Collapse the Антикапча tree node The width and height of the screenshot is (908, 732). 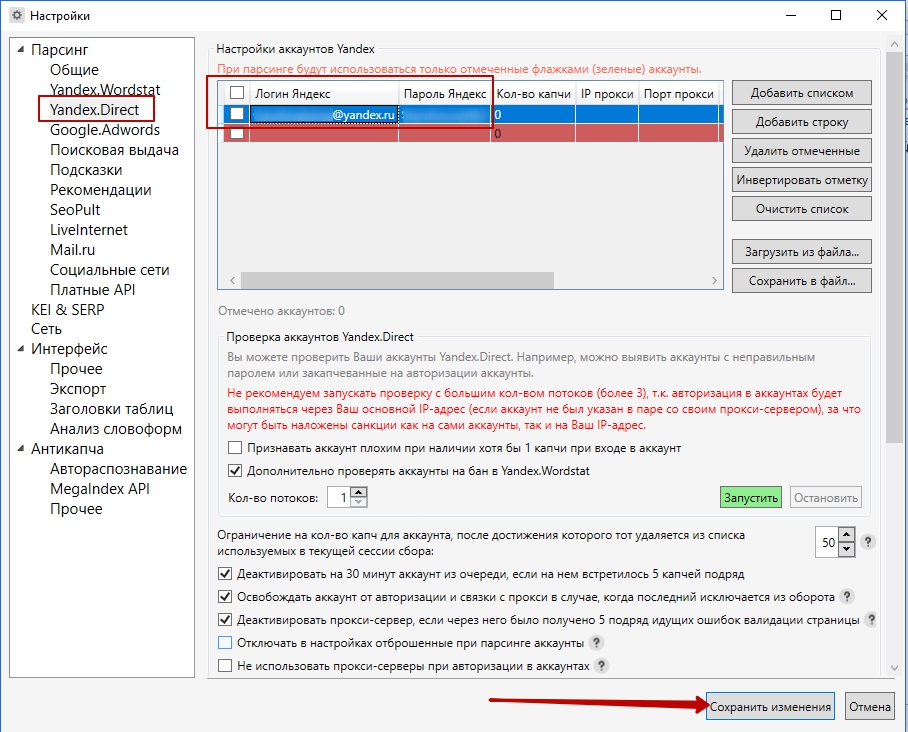click(x=21, y=448)
